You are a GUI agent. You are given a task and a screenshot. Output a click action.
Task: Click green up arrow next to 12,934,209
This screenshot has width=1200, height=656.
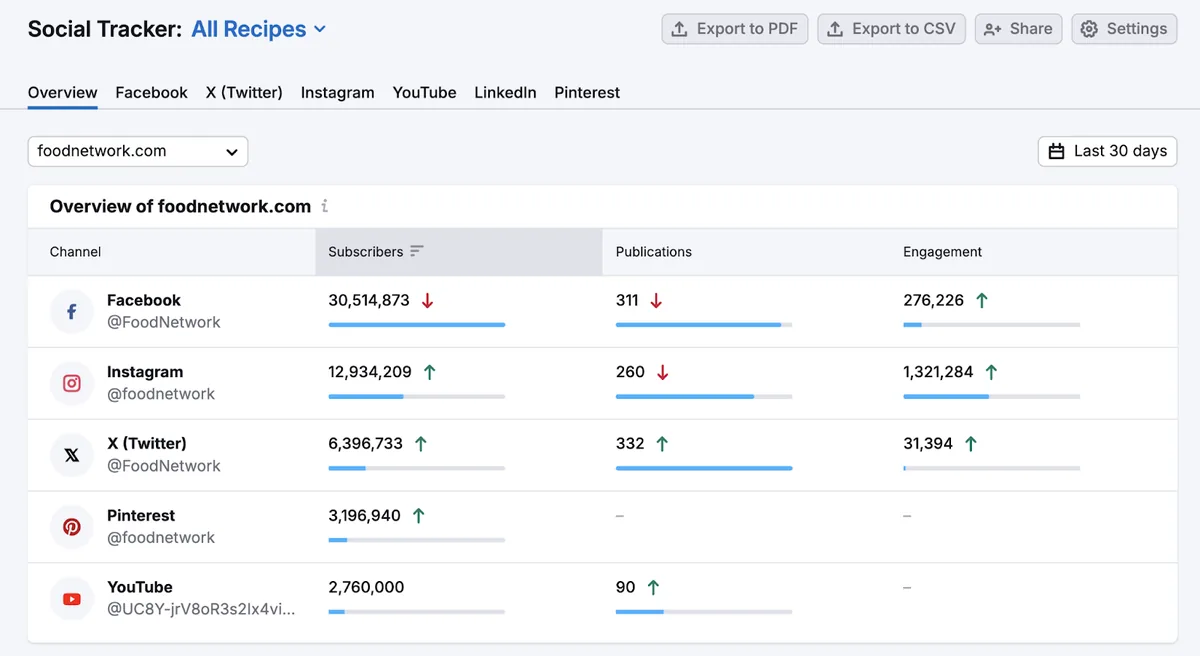click(x=430, y=372)
